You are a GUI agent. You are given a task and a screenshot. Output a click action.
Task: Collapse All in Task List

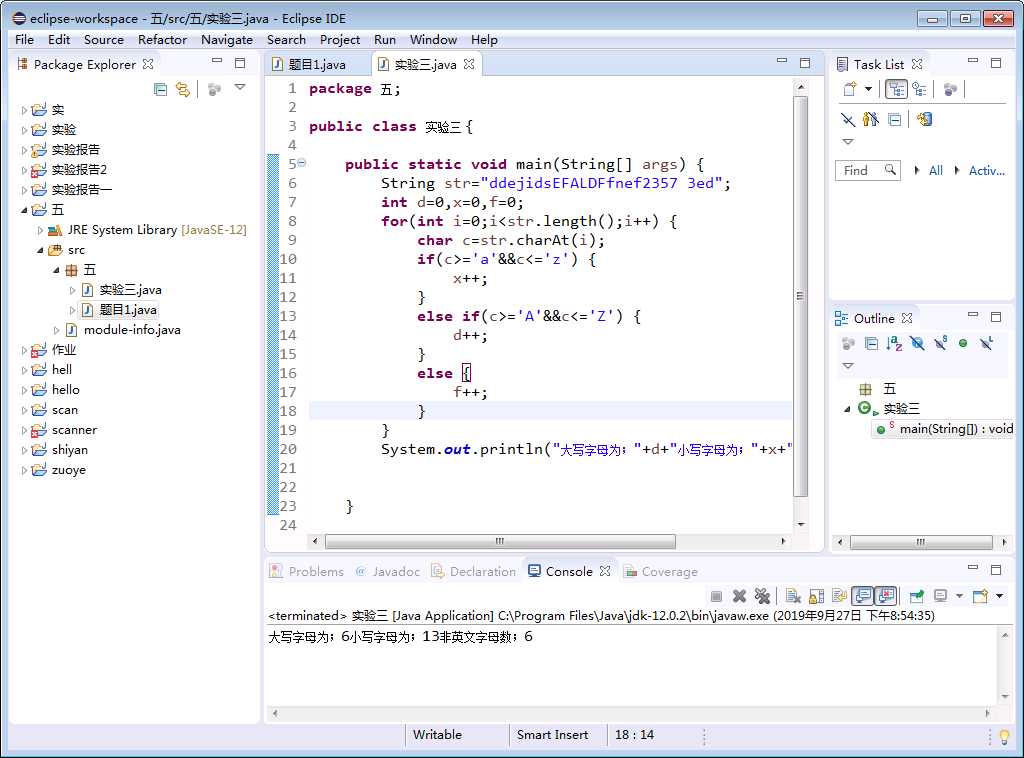(895, 119)
